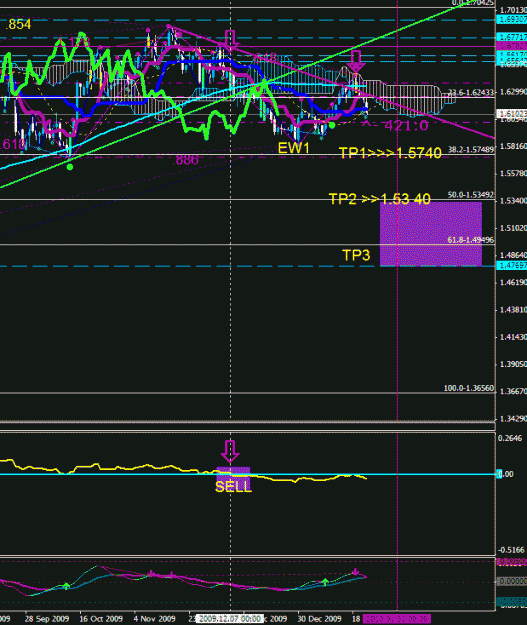Viewport: 527px width, 625px height.
Task: Click the 1.39050 price scale value
Action: click(x=513, y=364)
